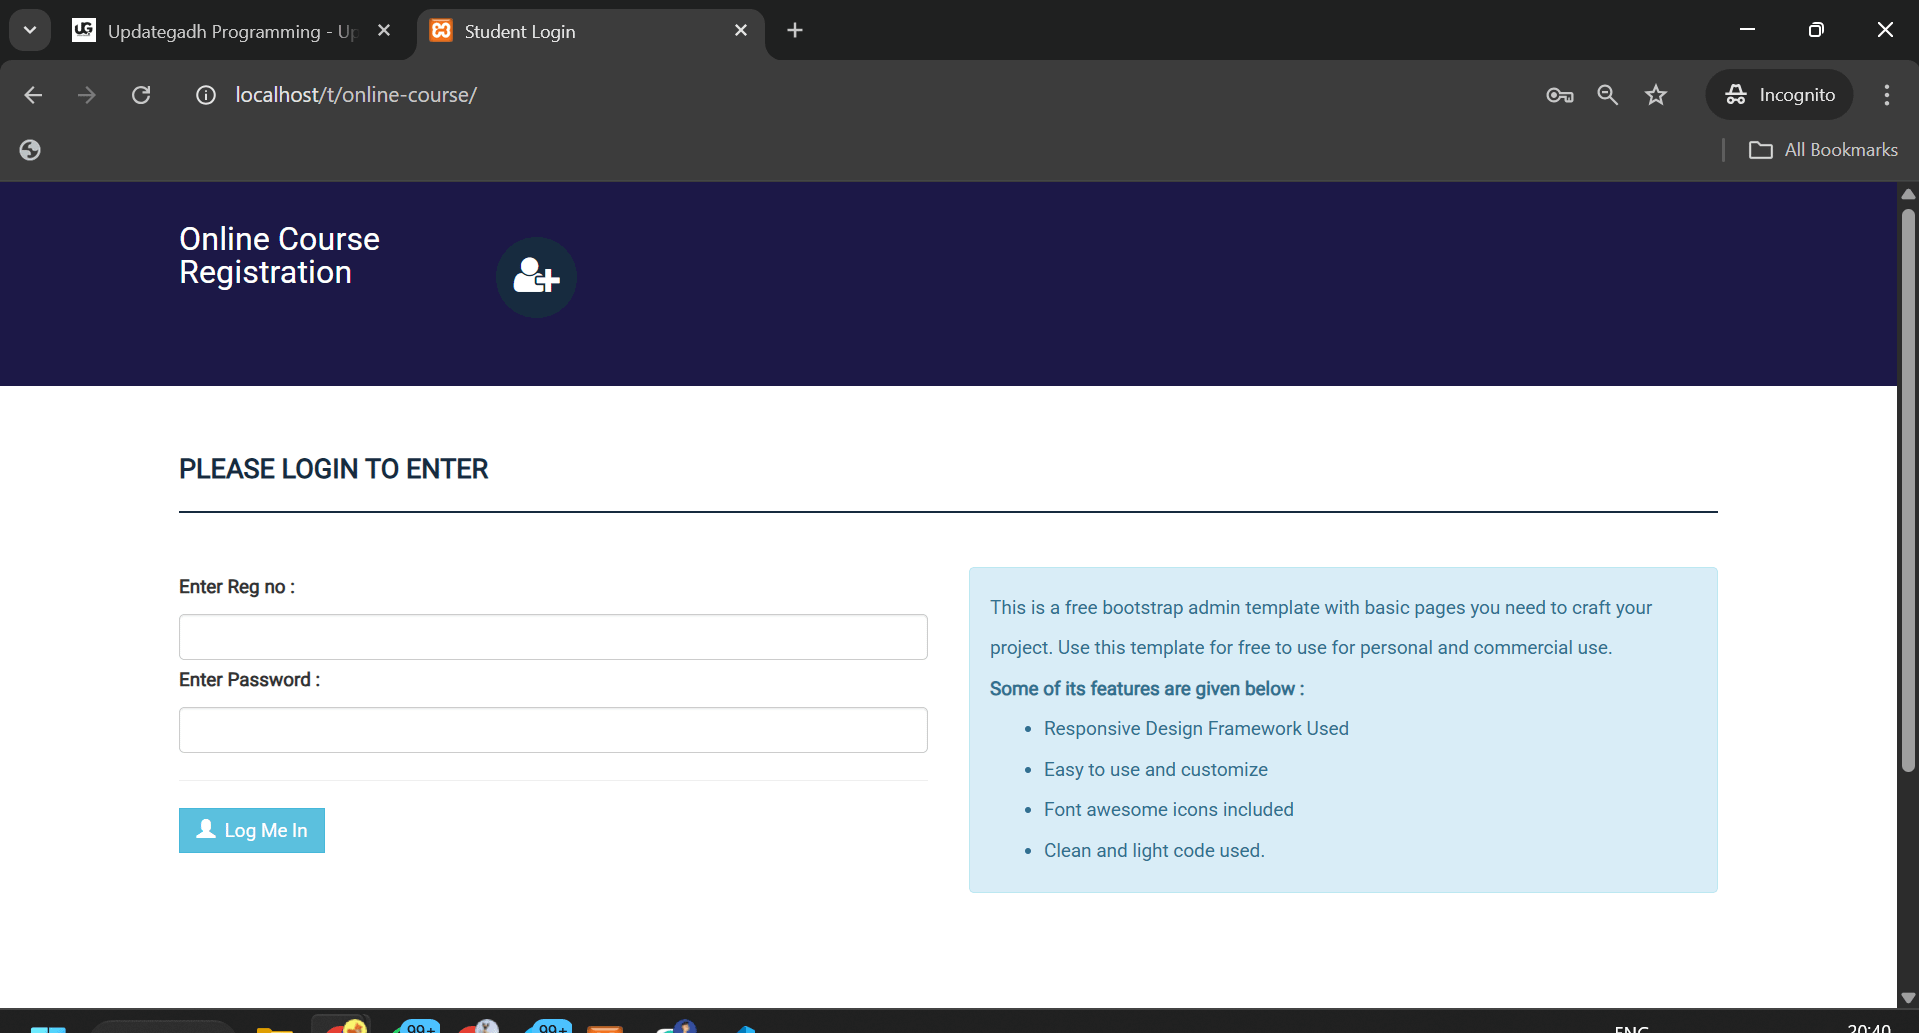
Task: Close the Updategadh Programming tab
Action: 384,31
